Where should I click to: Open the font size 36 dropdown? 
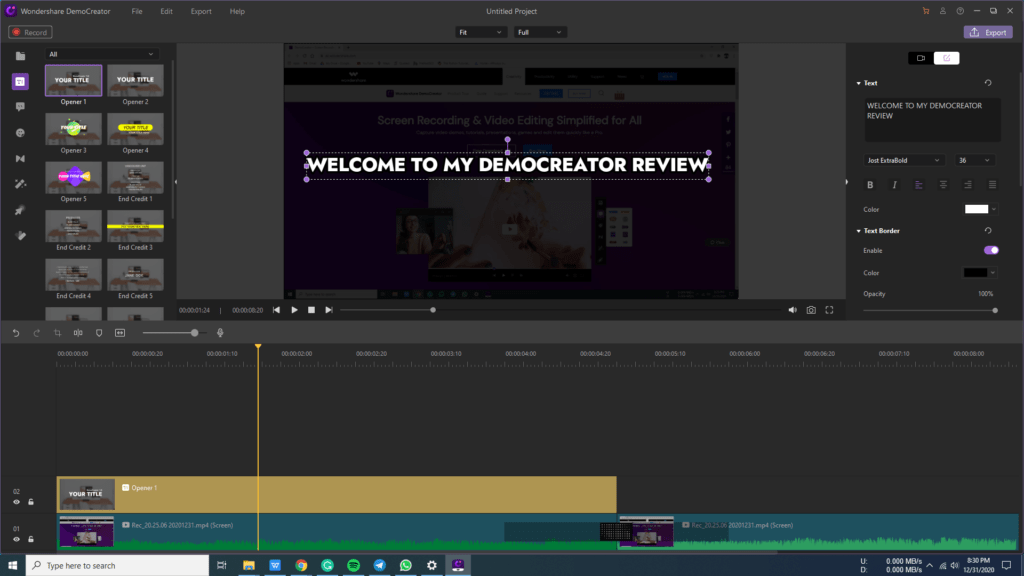(974, 160)
